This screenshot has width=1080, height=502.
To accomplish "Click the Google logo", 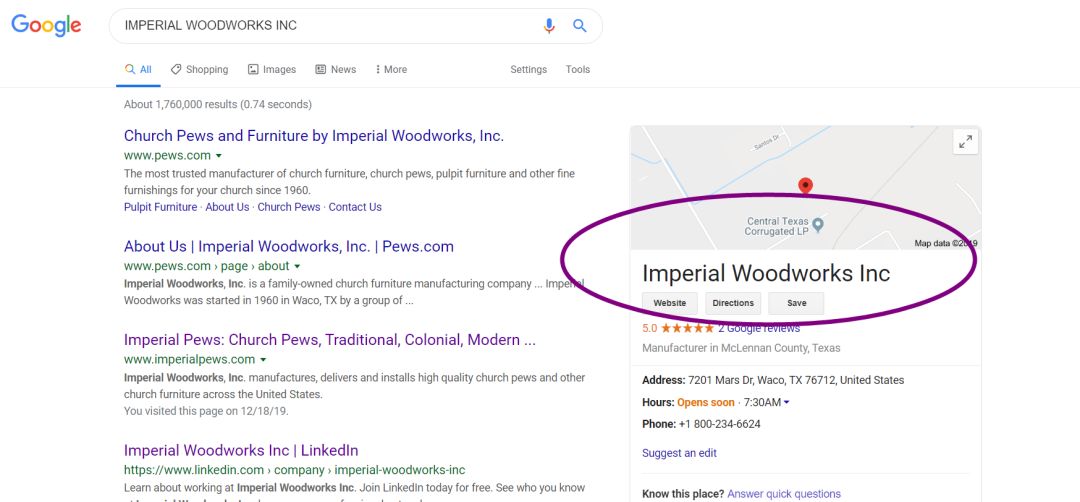I will click(x=46, y=26).
